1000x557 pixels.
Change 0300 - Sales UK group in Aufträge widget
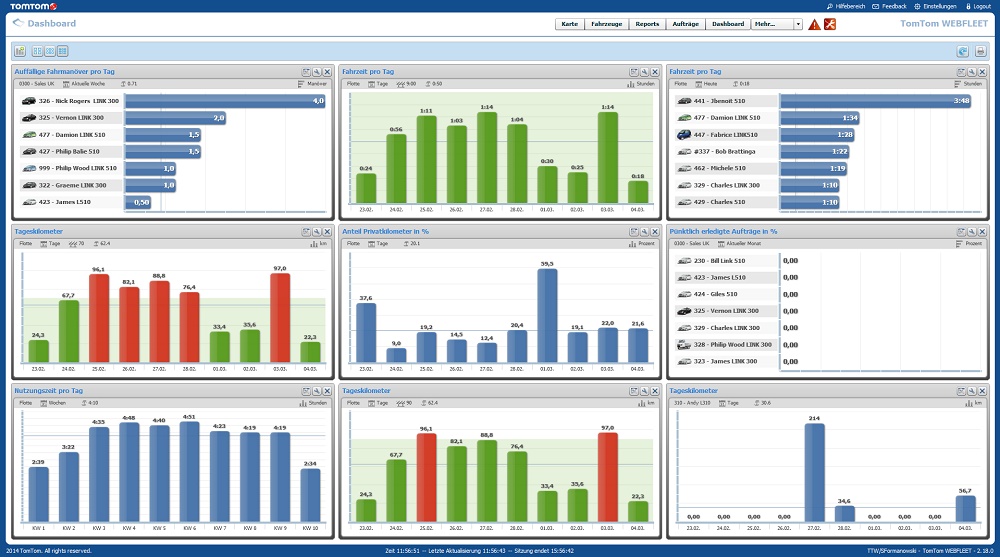click(692, 244)
